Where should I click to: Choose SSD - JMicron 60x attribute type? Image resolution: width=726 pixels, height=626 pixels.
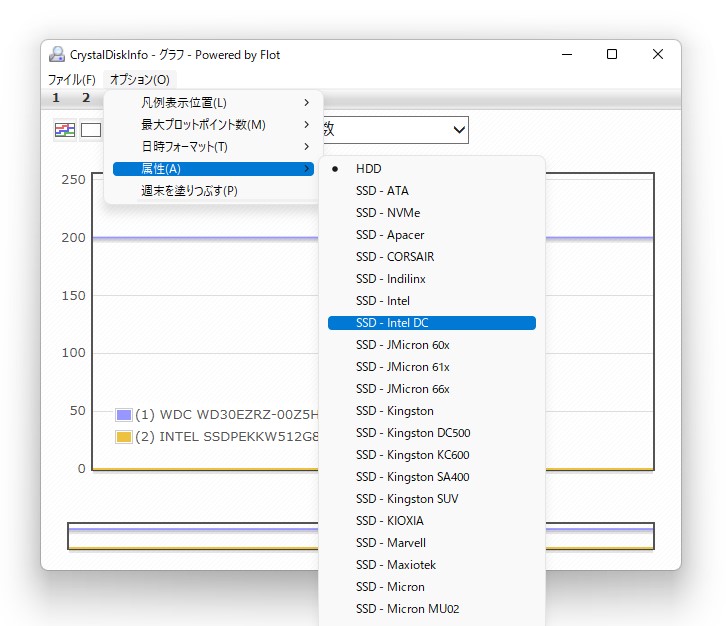(x=432, y=345)
